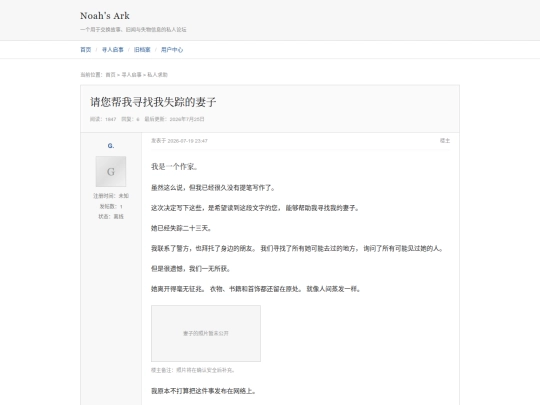Viewport: 540px width, 405px height.
Task: Click the thread title 请您帮我寻找我失踪的妻子
Action: (153, 102)
